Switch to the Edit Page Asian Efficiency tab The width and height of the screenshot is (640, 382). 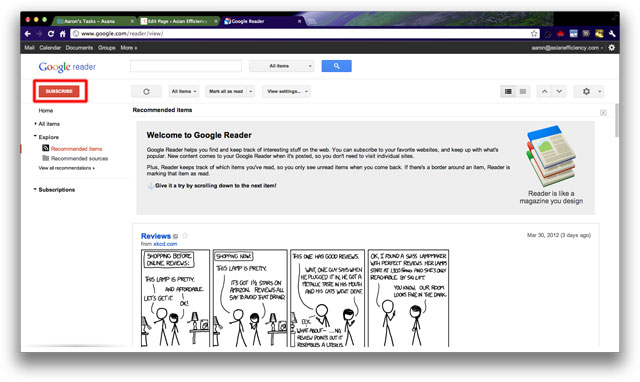pos(178,21)
